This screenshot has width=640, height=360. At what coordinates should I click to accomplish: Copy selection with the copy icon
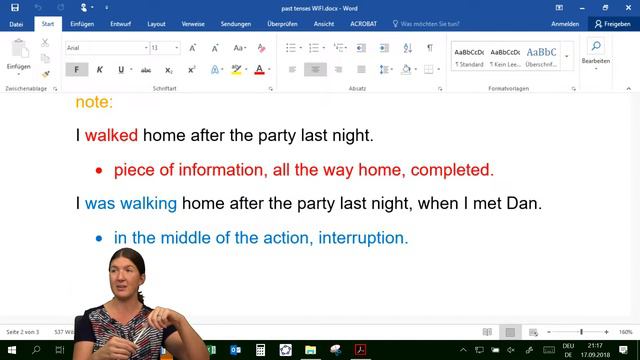(x=45, y=58)
